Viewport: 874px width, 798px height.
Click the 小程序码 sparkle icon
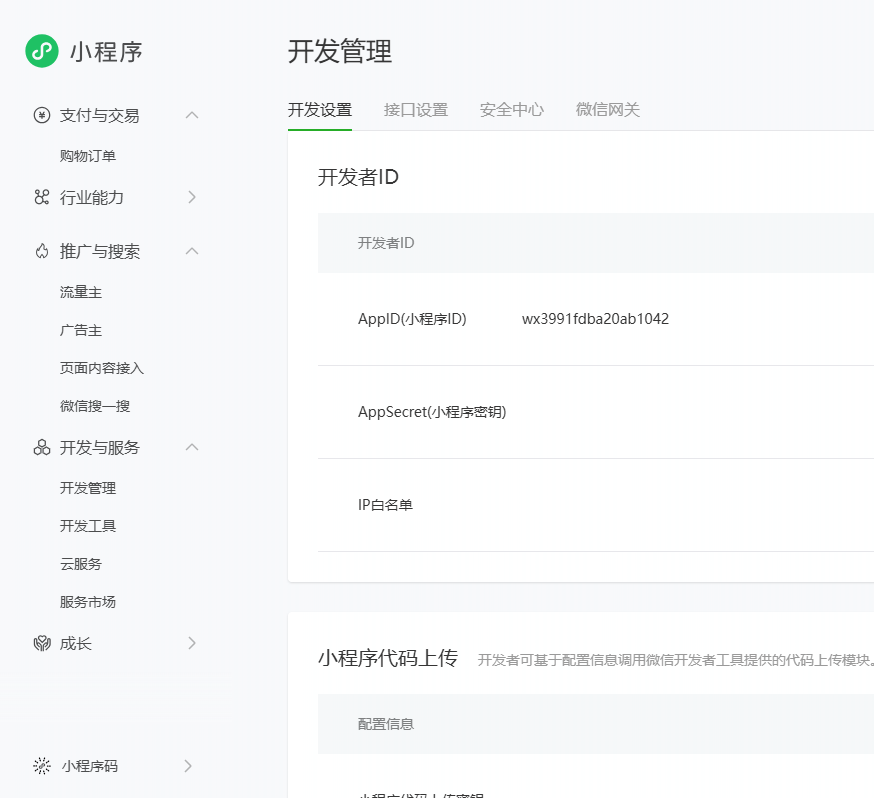click(42, 766)
